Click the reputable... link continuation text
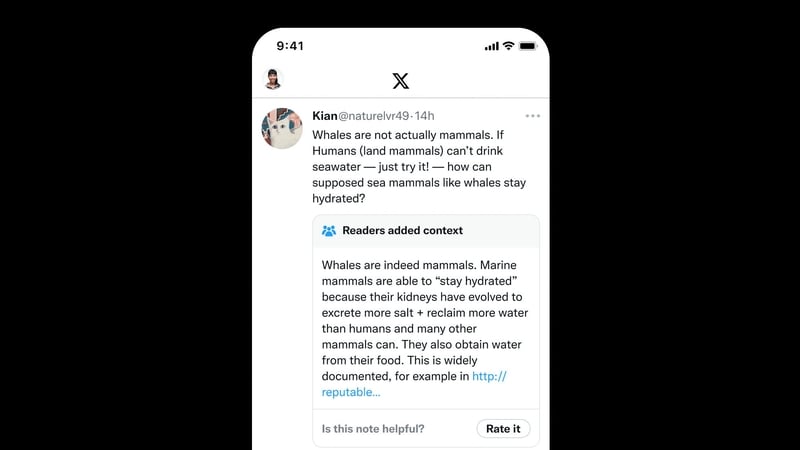The height and width of the screenshot is (450, 800). pos(351,392)
